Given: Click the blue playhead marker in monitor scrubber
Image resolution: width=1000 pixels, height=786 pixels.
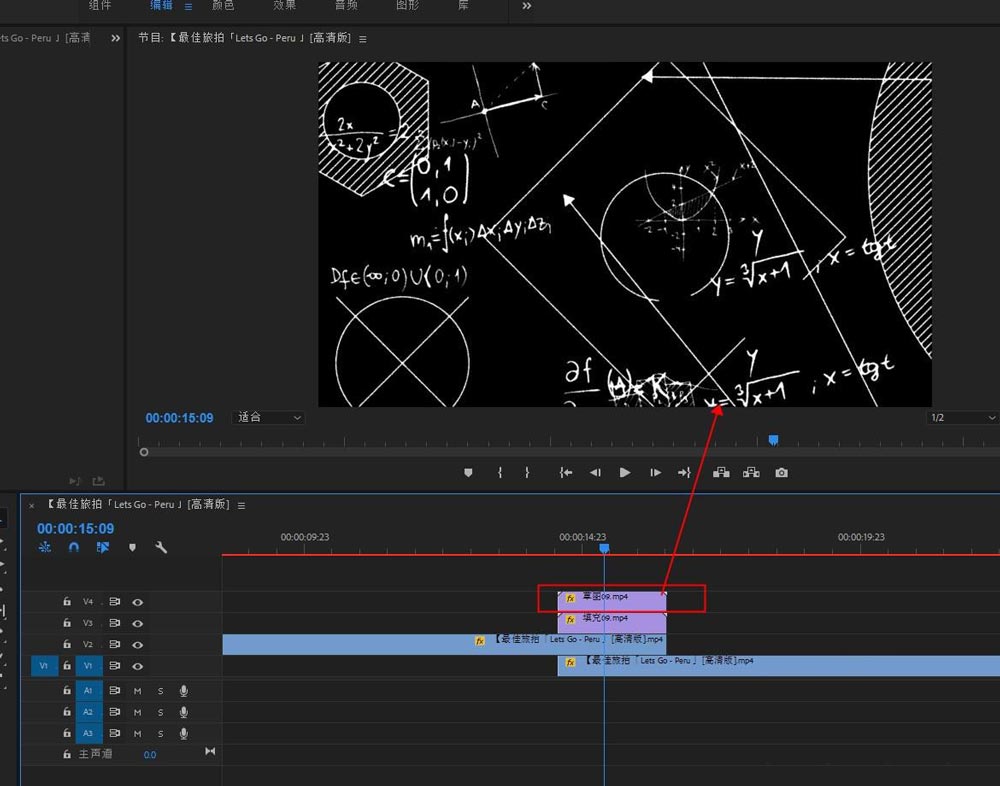Looking at the screenshot, I should [x=773, y=440].
